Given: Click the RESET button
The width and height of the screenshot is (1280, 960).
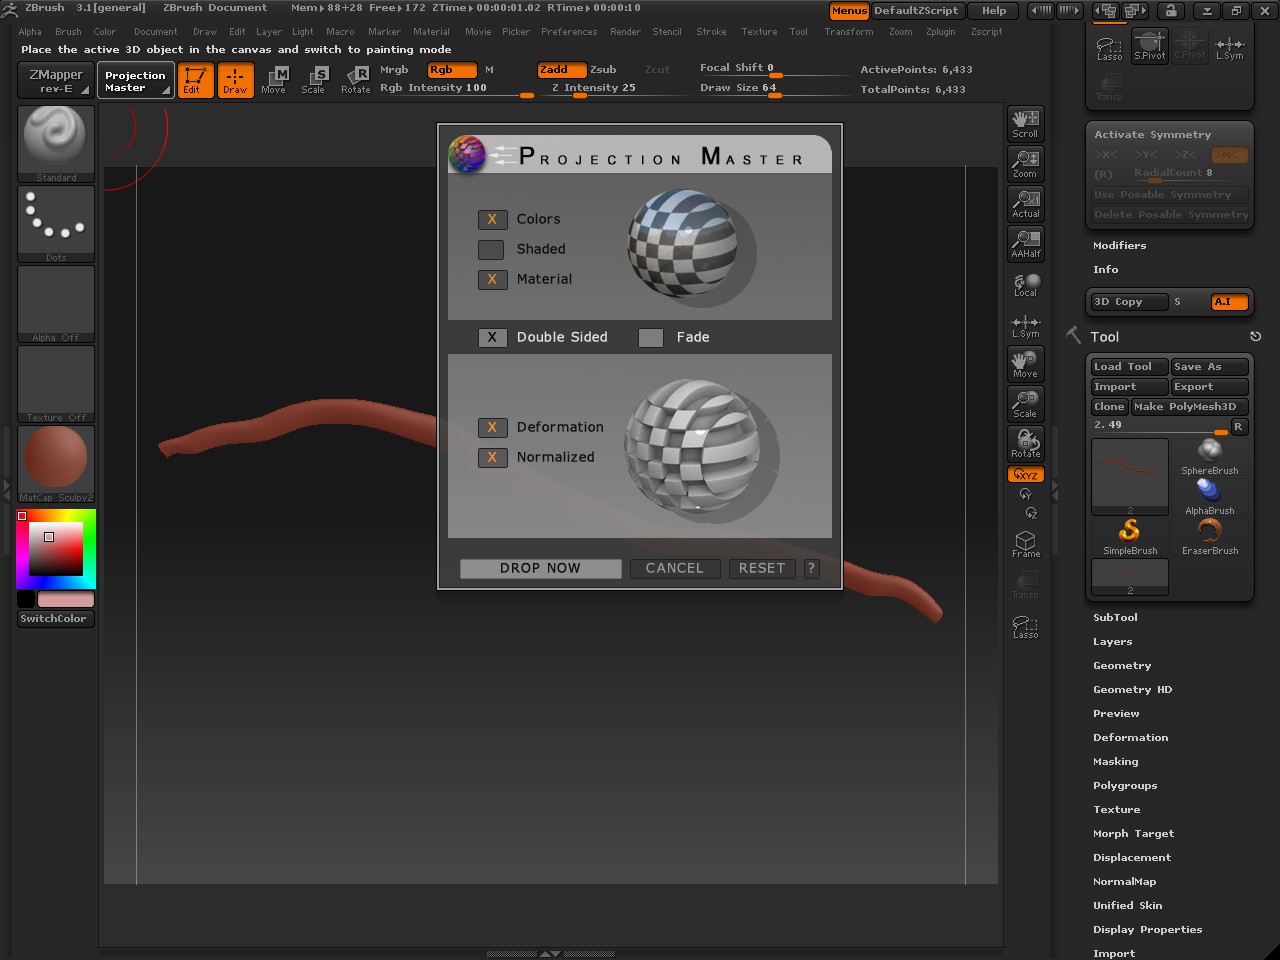Looking at the screenshot, I should coord(762,568).
